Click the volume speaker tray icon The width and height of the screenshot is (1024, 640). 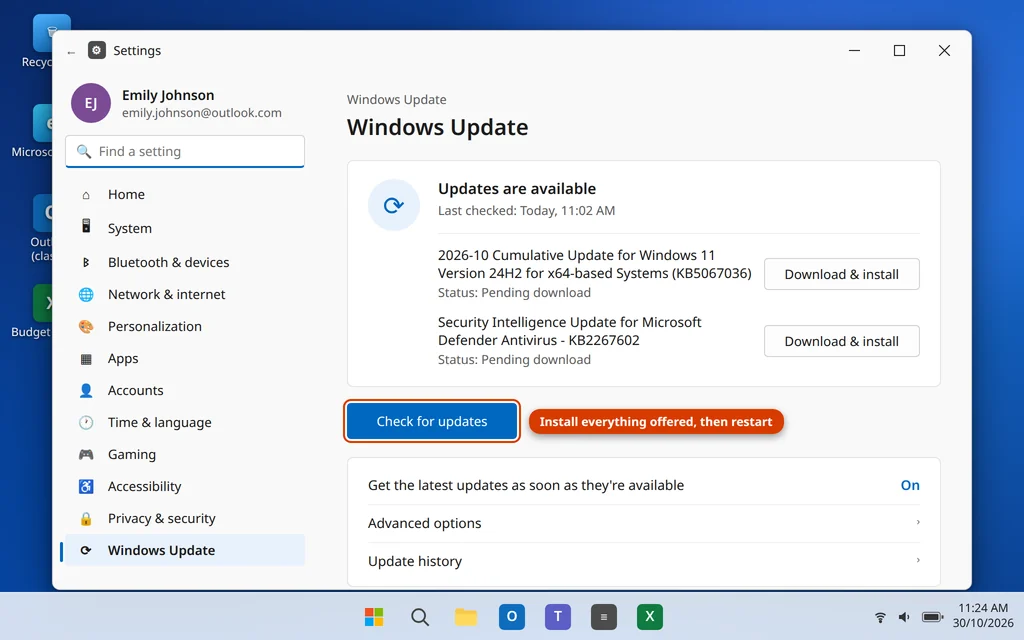click(x=904, y=617)
